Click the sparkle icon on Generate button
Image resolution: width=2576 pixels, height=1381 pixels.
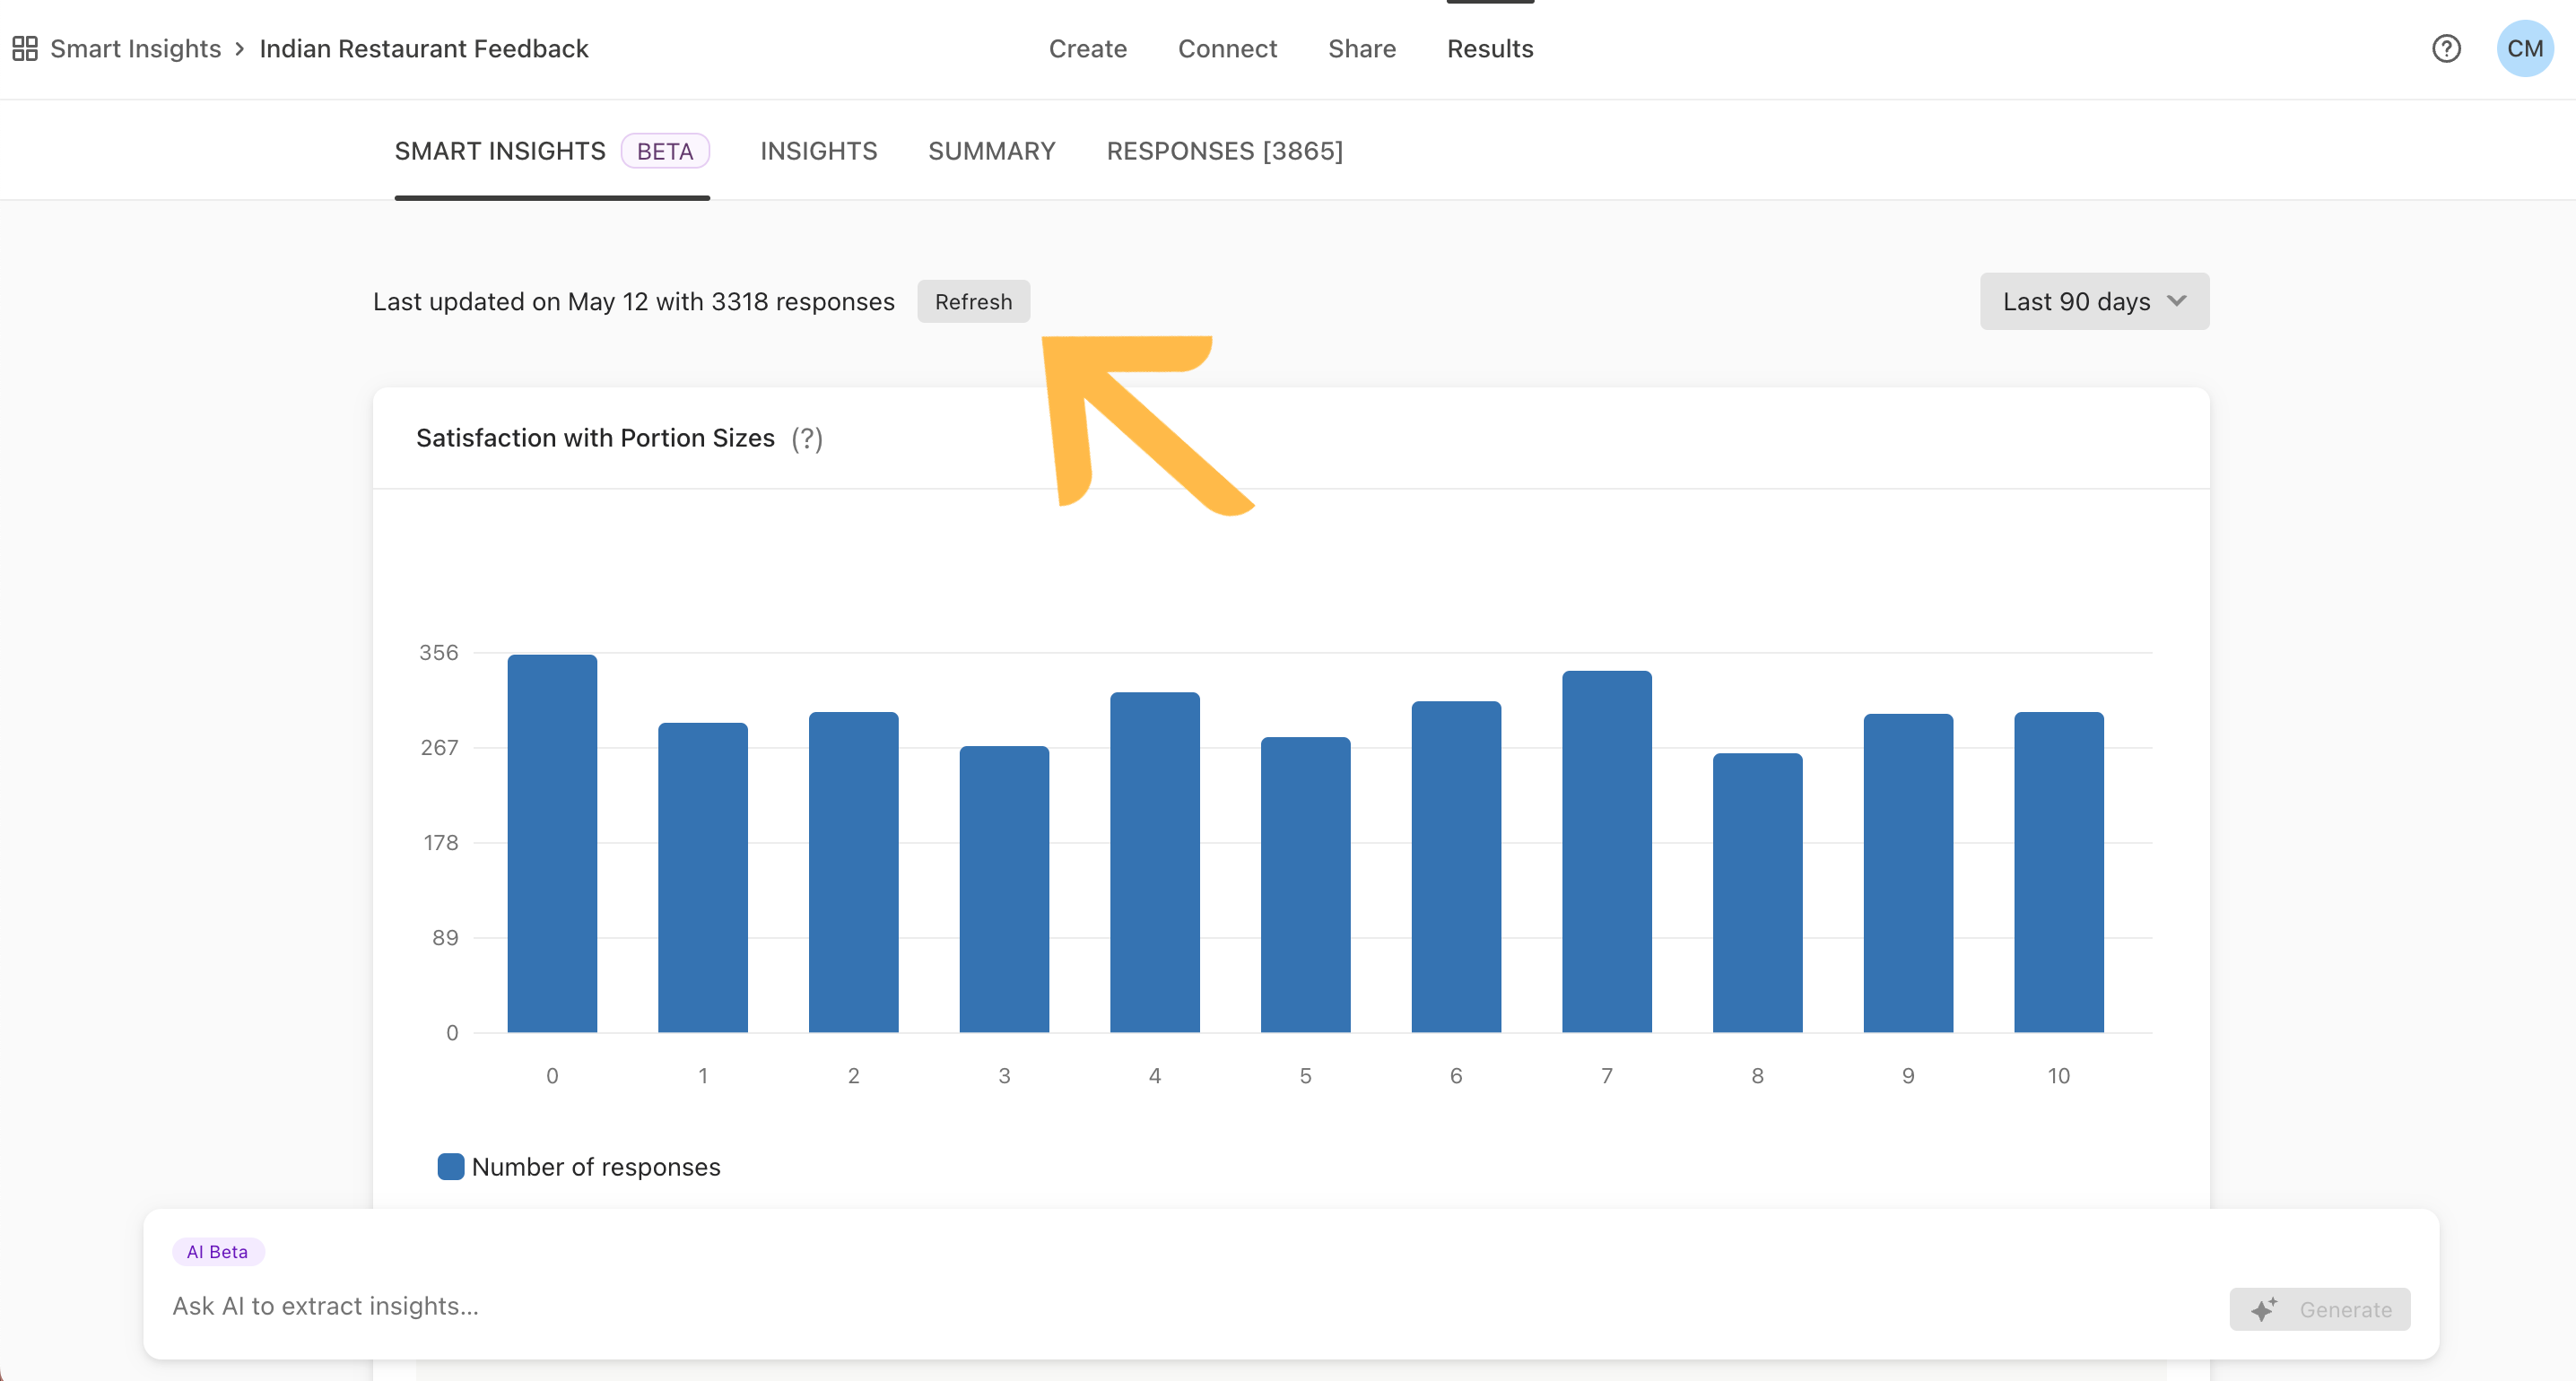coord(2264,1309)
